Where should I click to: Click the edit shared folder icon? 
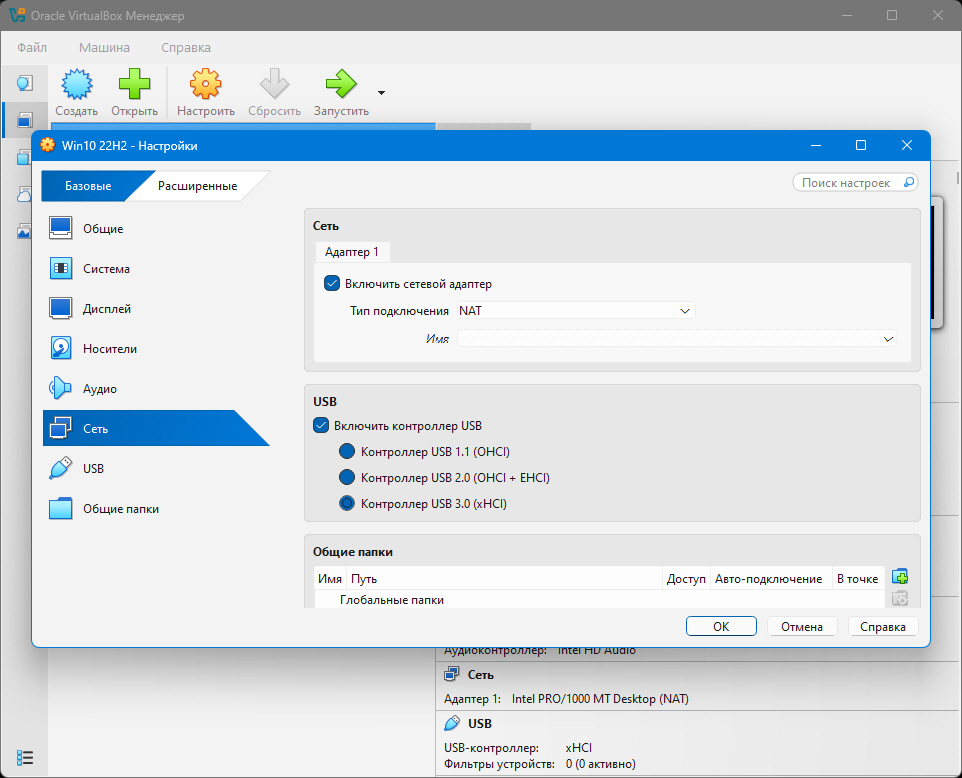(x=900, y=598)
